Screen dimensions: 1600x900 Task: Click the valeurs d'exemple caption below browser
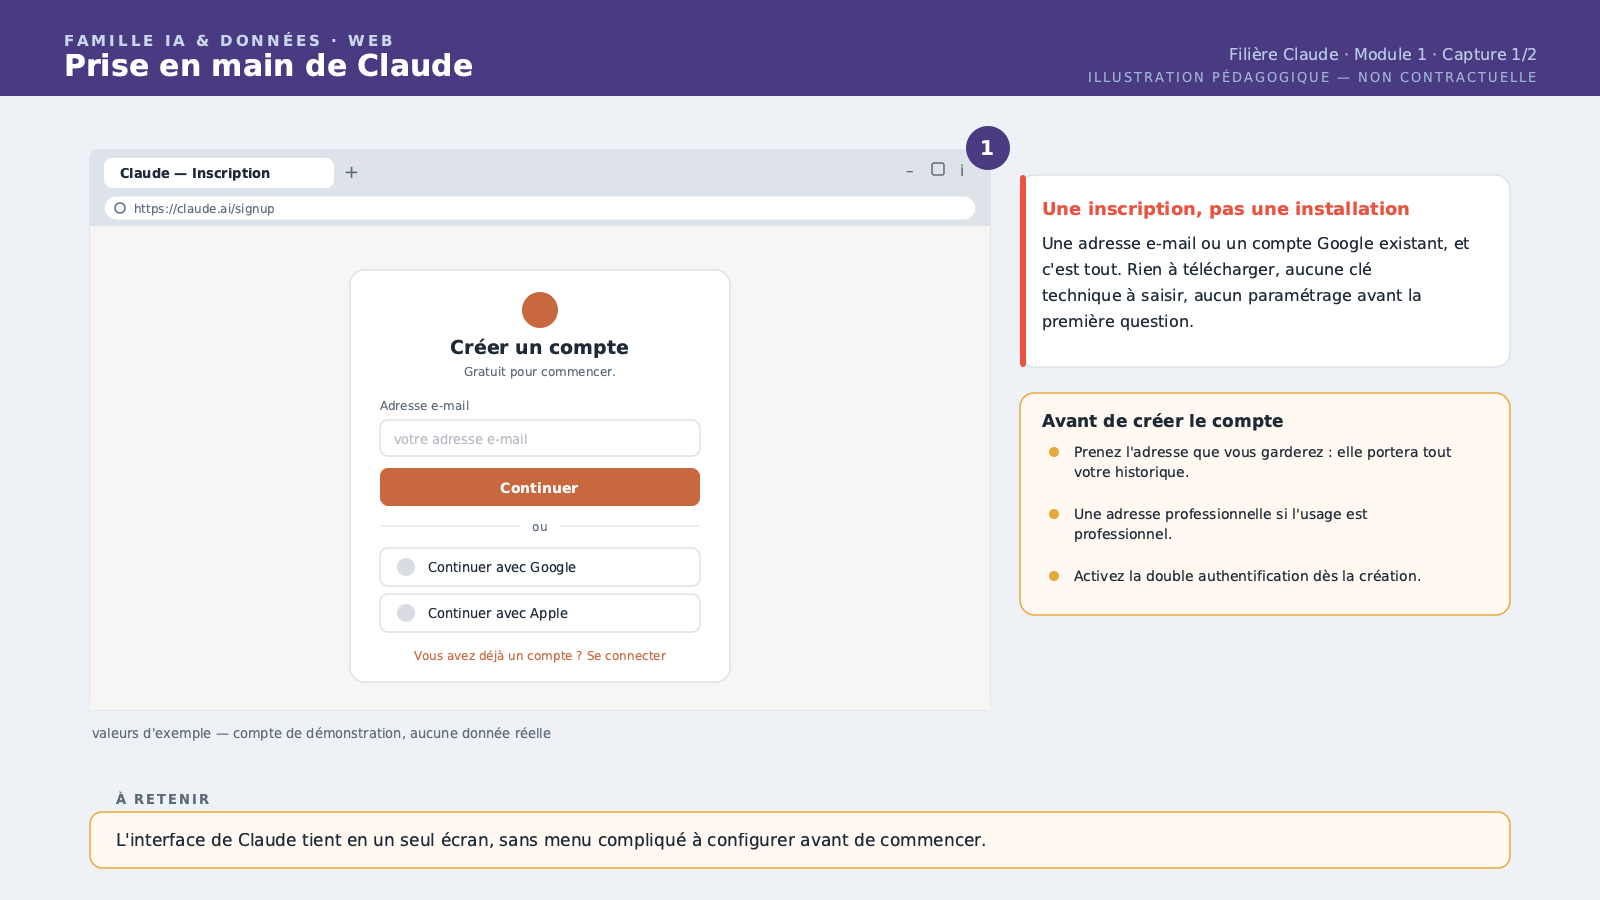pyautogui.click(x=321, y=733)
